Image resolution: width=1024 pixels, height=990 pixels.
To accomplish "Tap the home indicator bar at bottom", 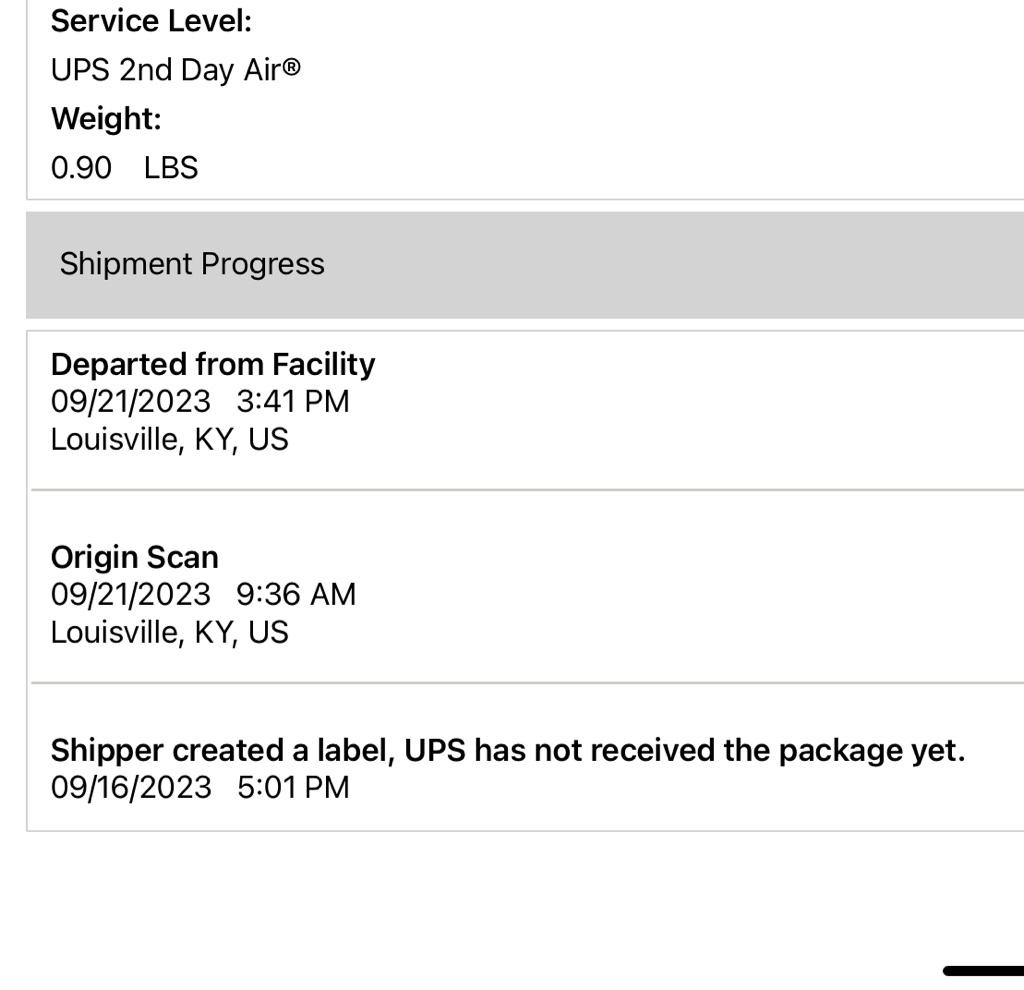I will pyautogui.click(x=984, y=970).
